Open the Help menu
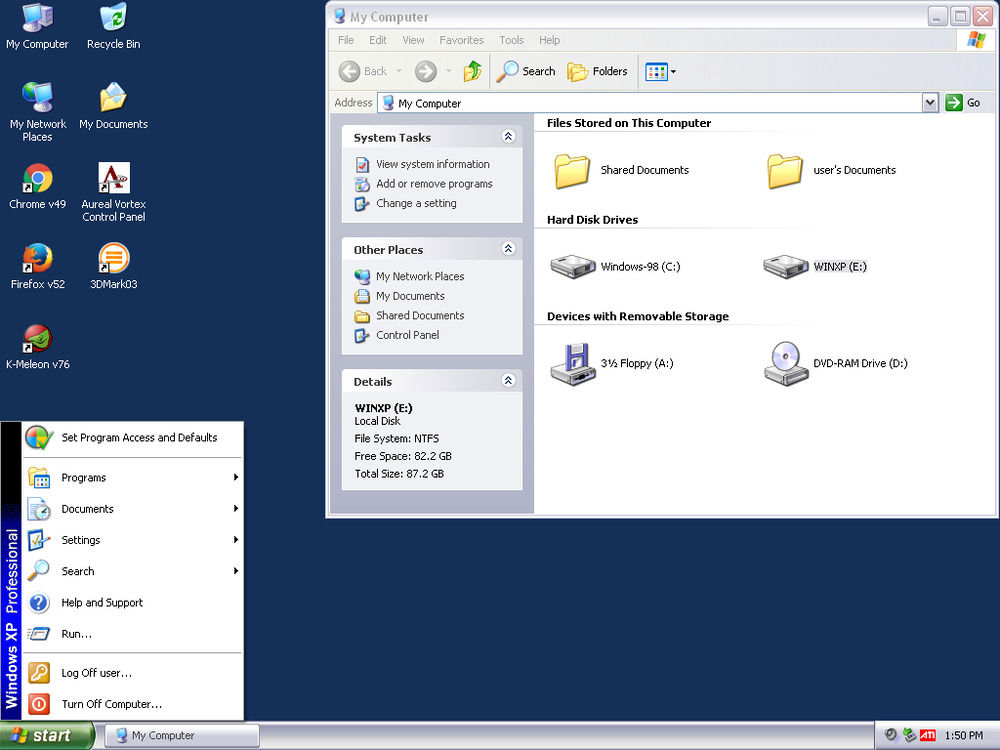1000x750 pixels. pos(549,40)
